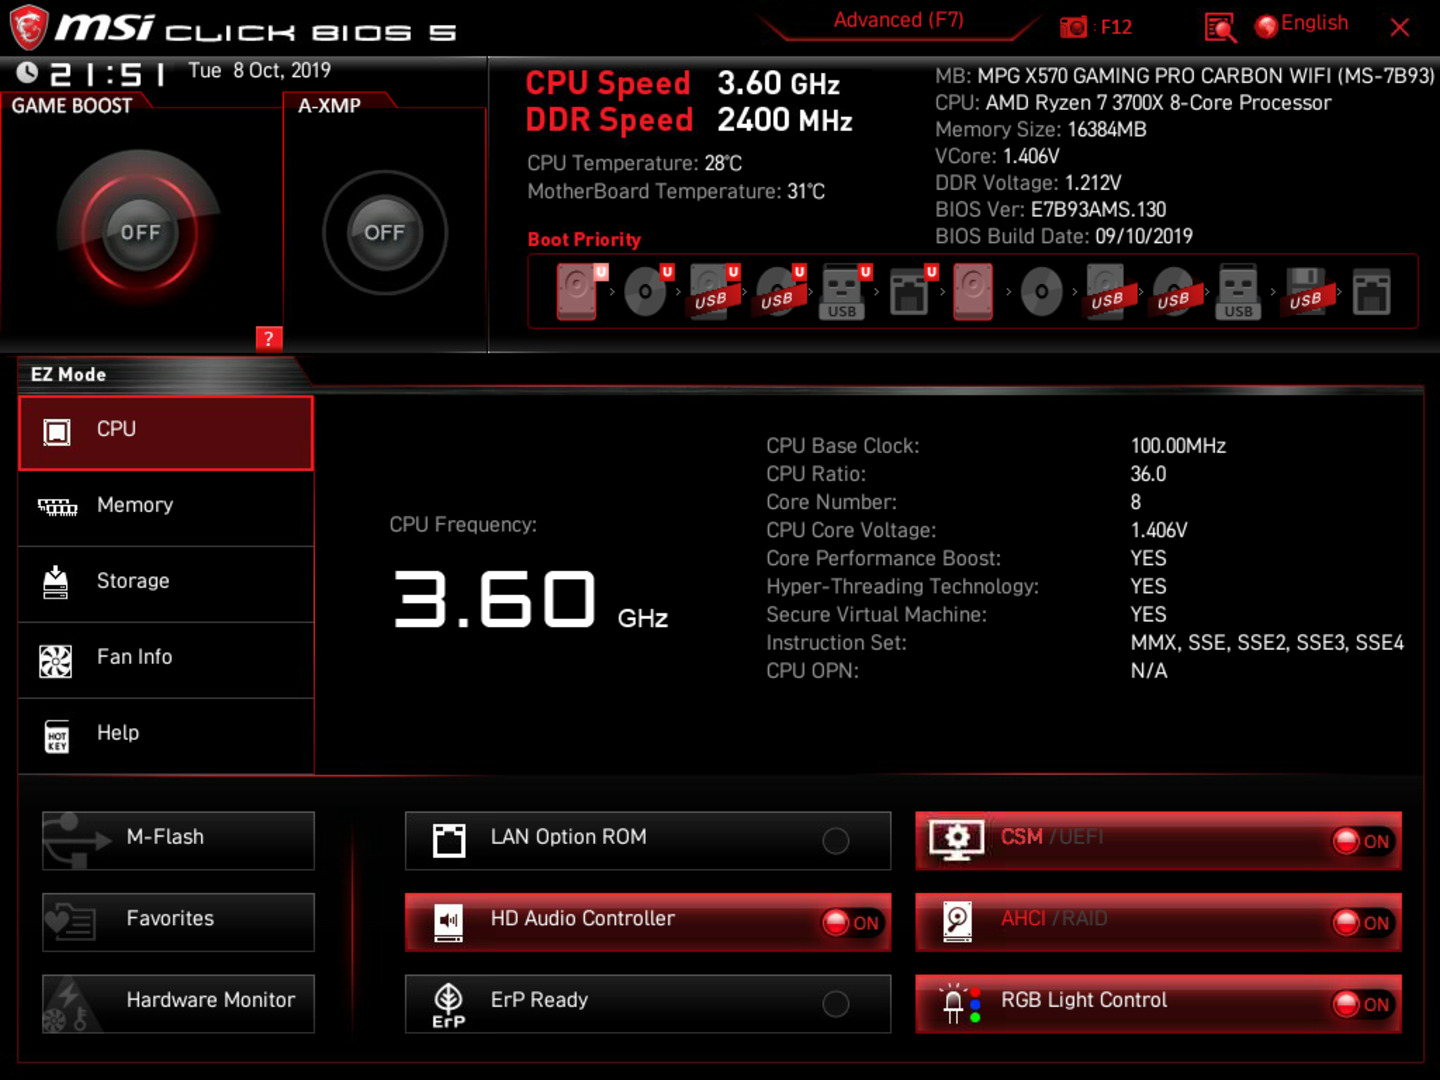Select the EZ Mode tab

click(66, 374)
